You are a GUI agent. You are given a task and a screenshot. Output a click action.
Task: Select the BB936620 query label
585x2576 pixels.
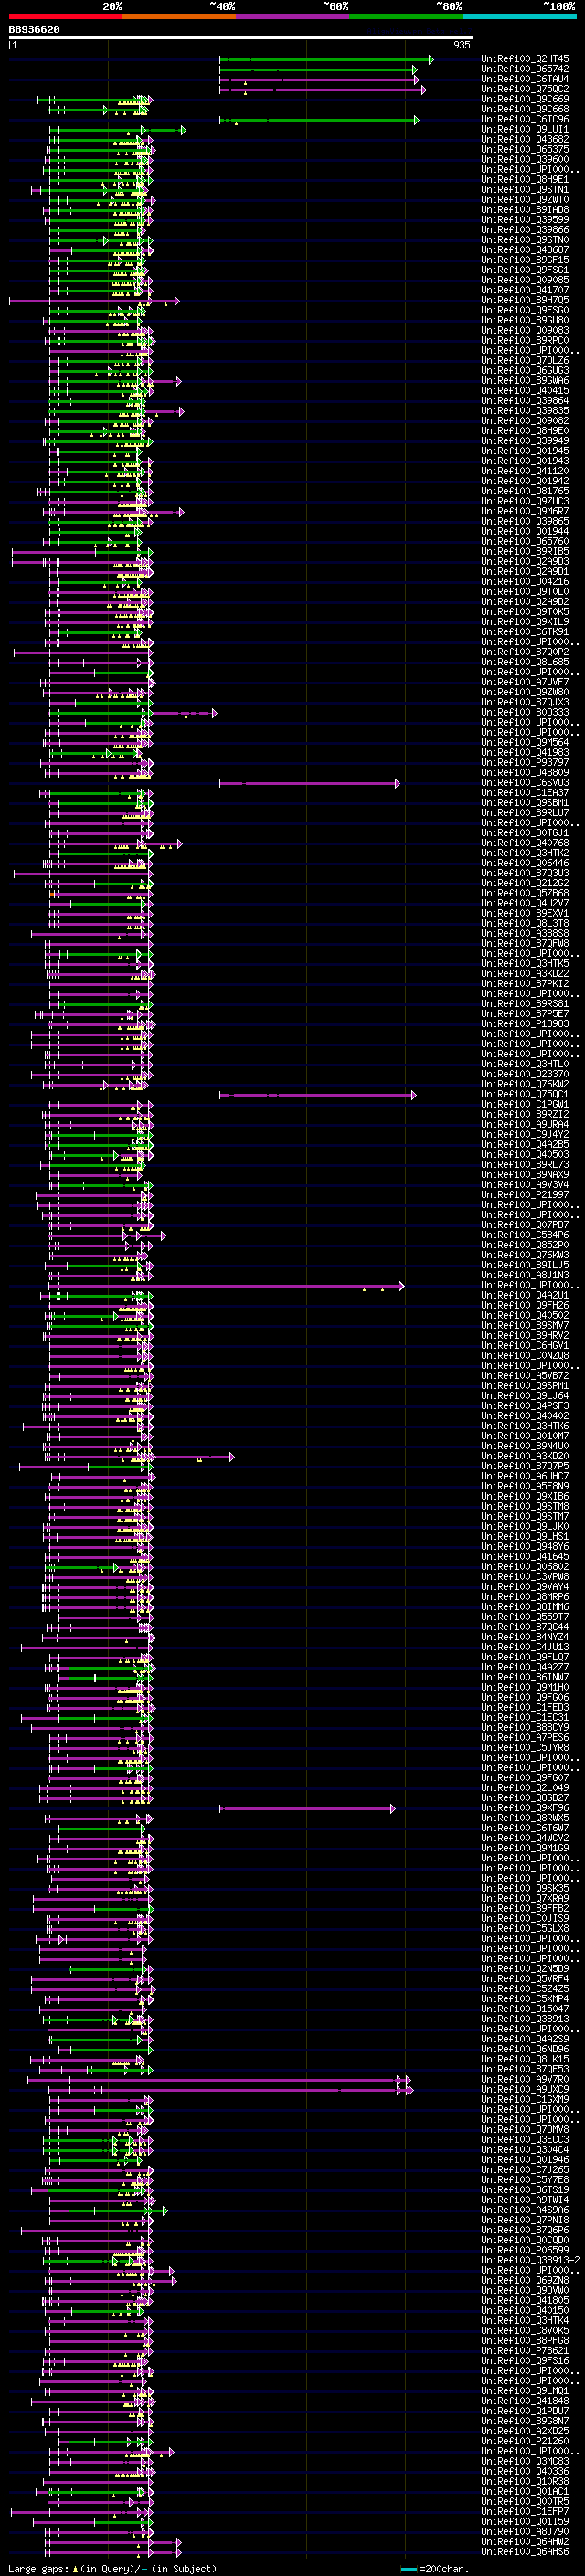34,29
